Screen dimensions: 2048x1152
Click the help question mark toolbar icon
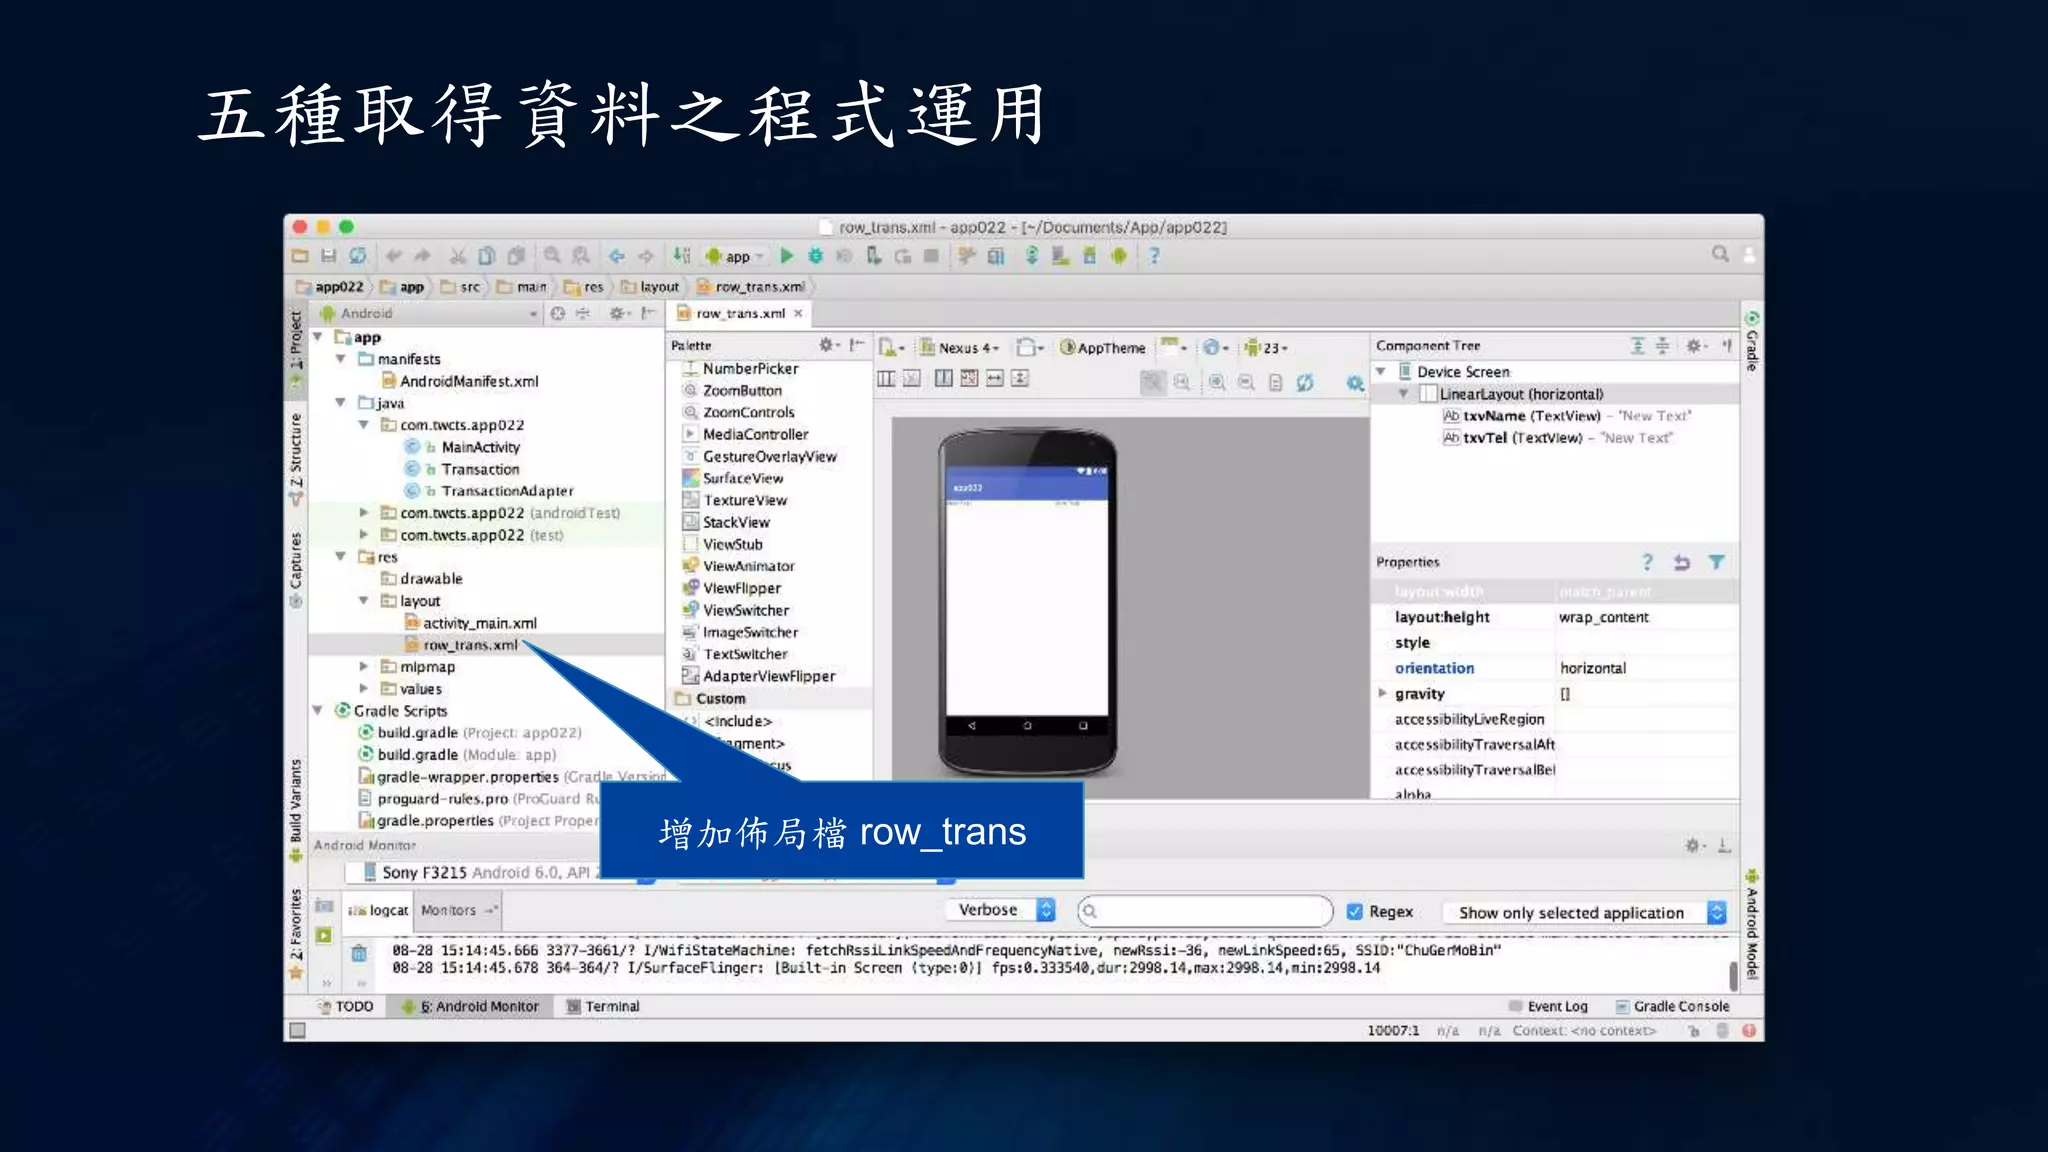(x=1154, y=256)
